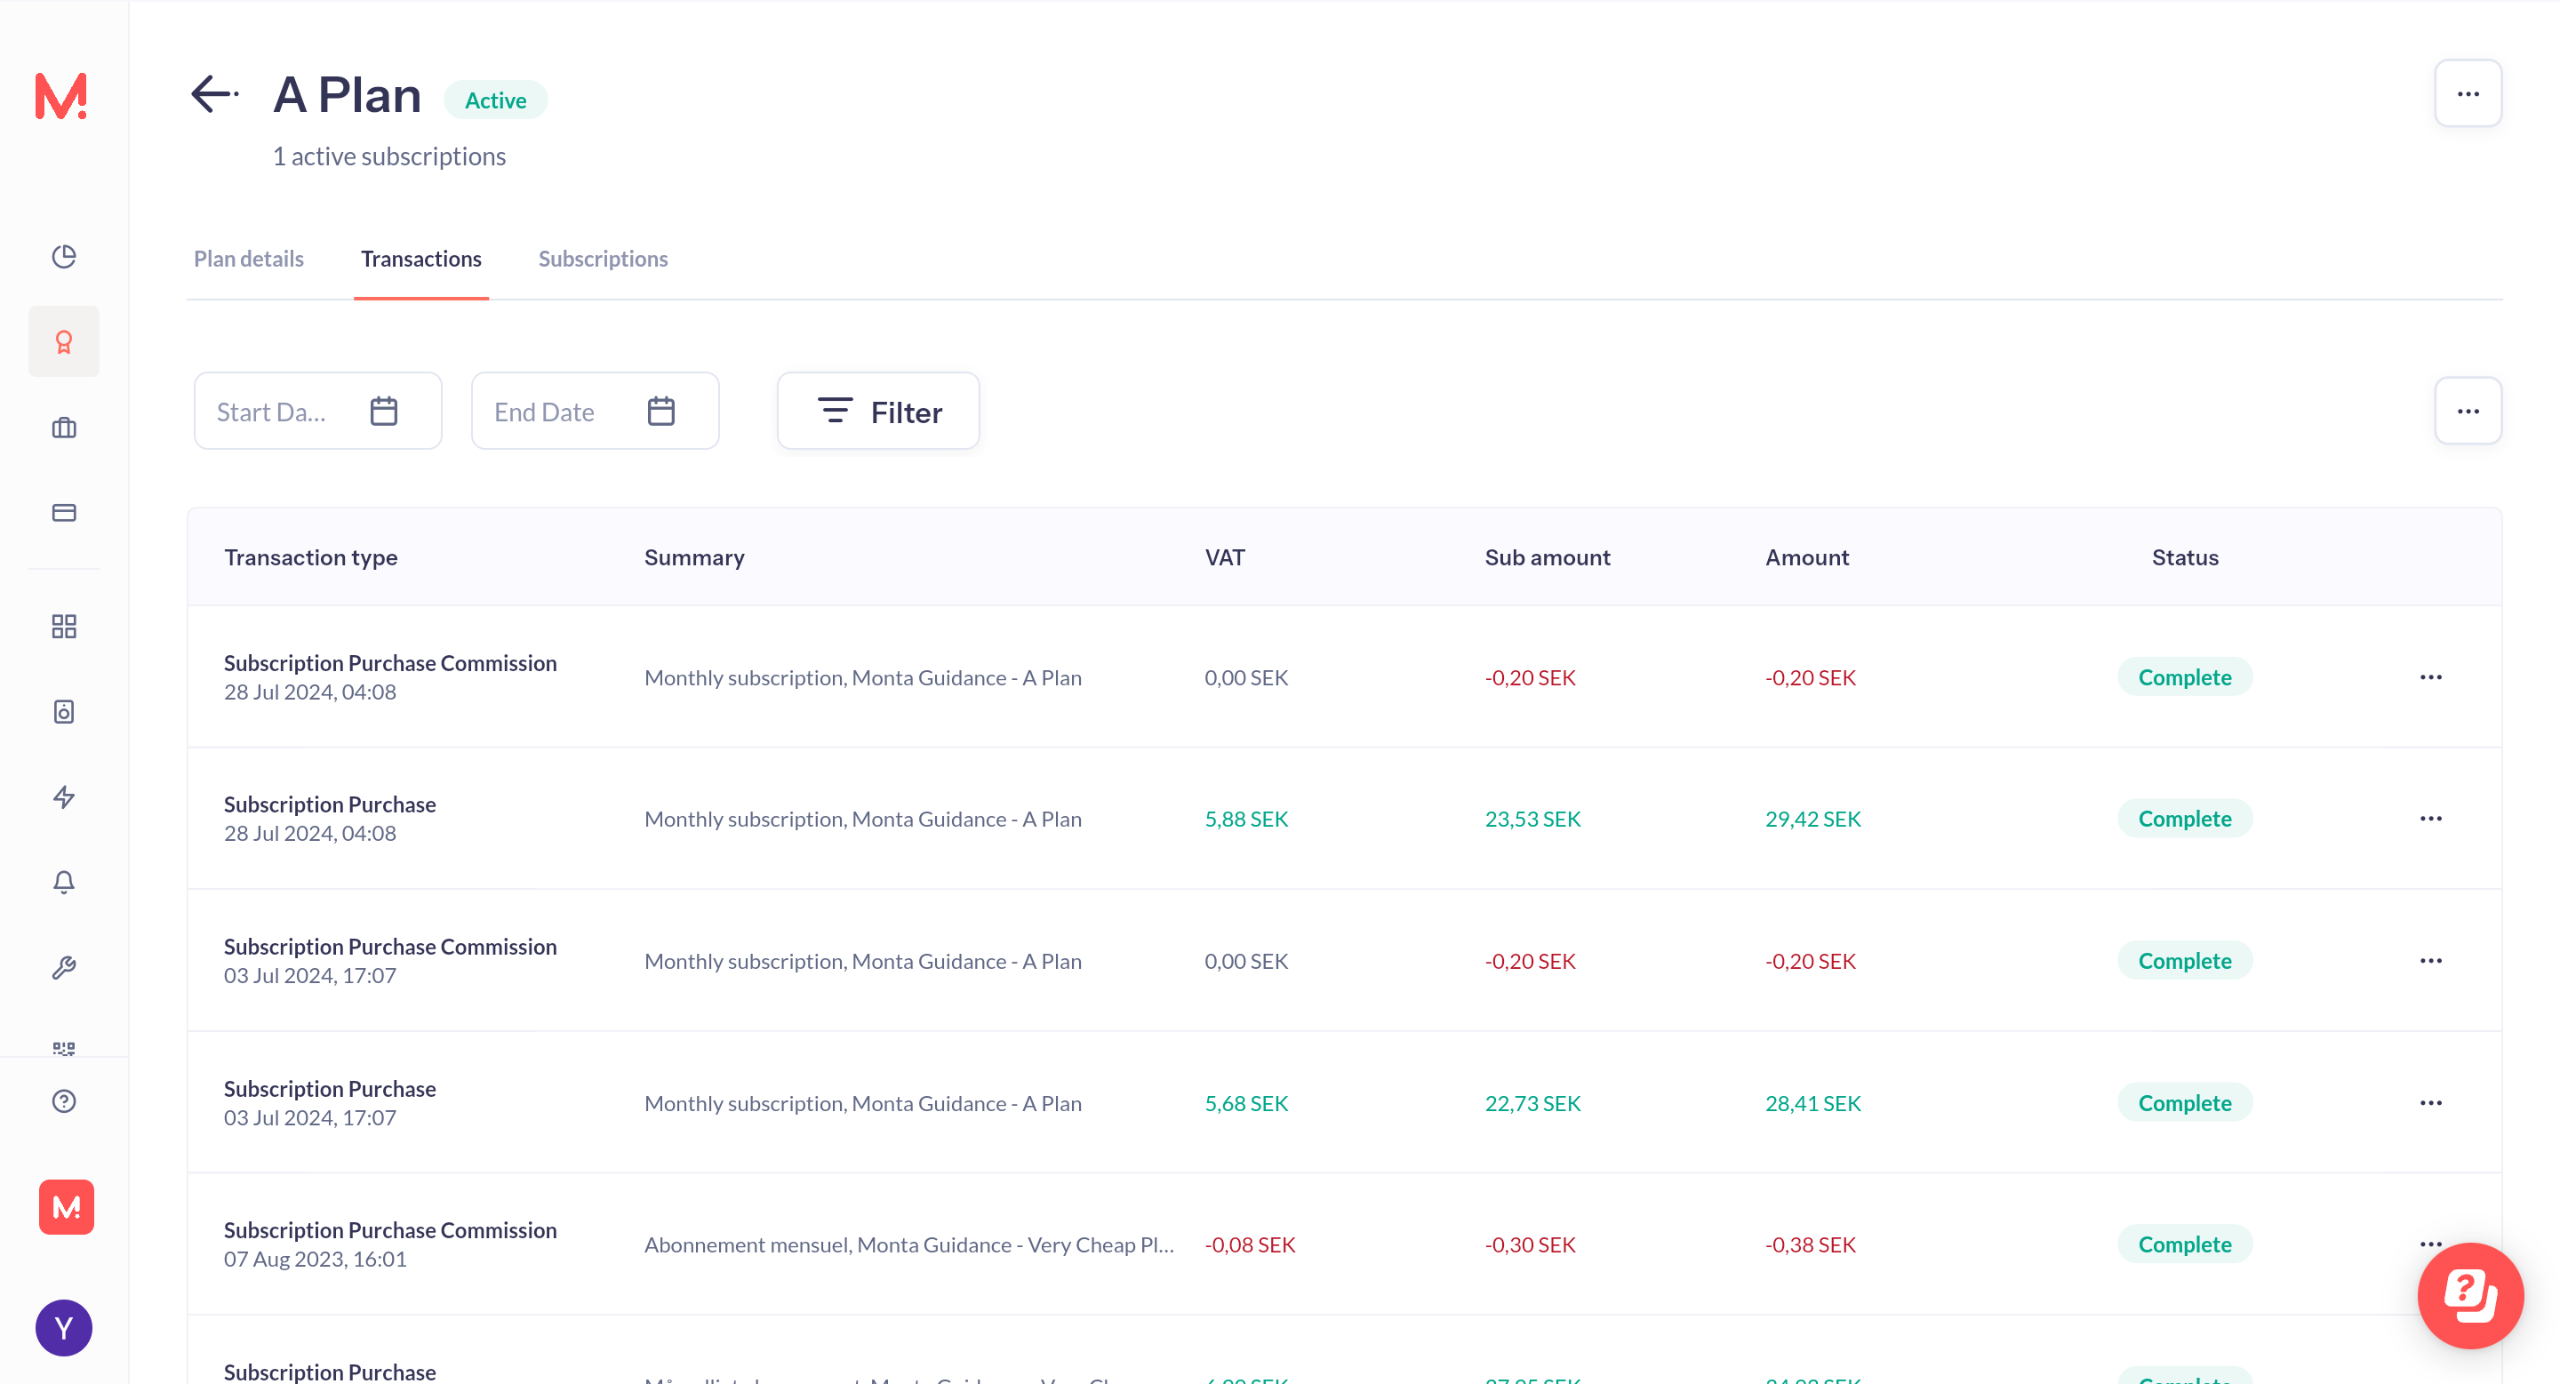Open the purple Y user avatar
The height and width of the screenshot is (1384, 2560).
coord(64,1328)
